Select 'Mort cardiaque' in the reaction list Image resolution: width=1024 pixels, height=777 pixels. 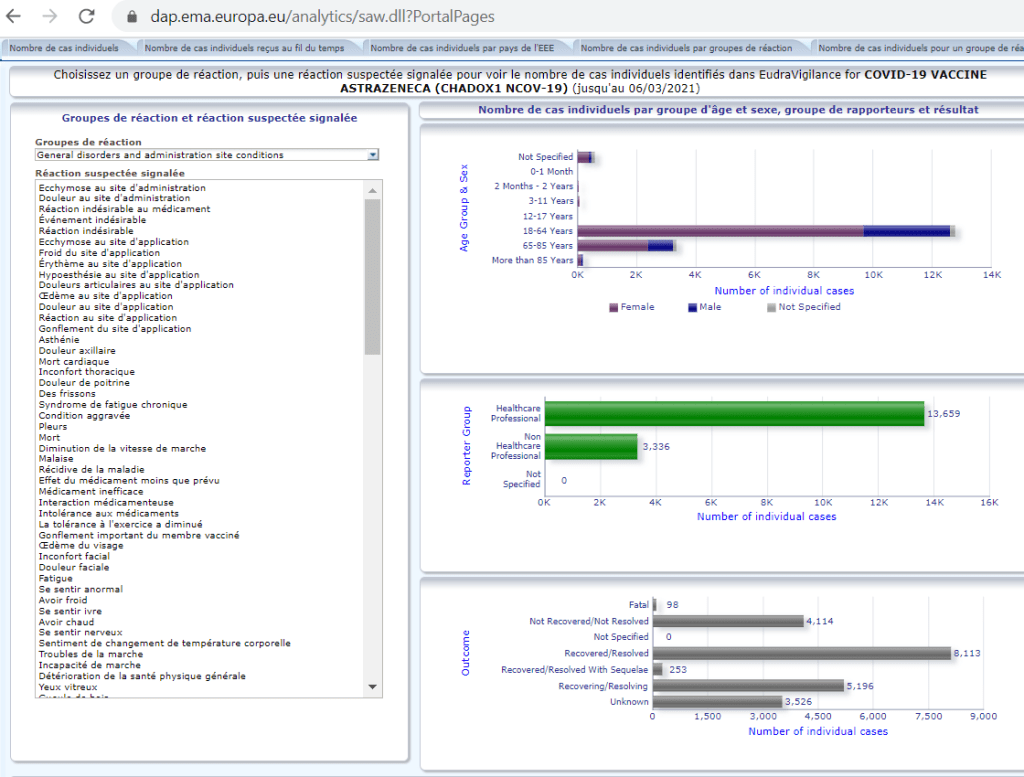[x=73, y=361]
